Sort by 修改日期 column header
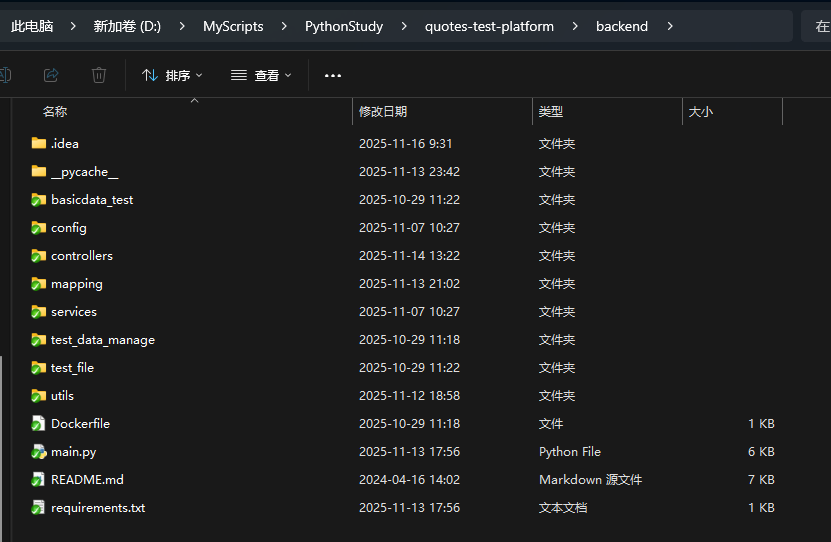The width and height of the screenshot is (831, 542). [383, 112]
